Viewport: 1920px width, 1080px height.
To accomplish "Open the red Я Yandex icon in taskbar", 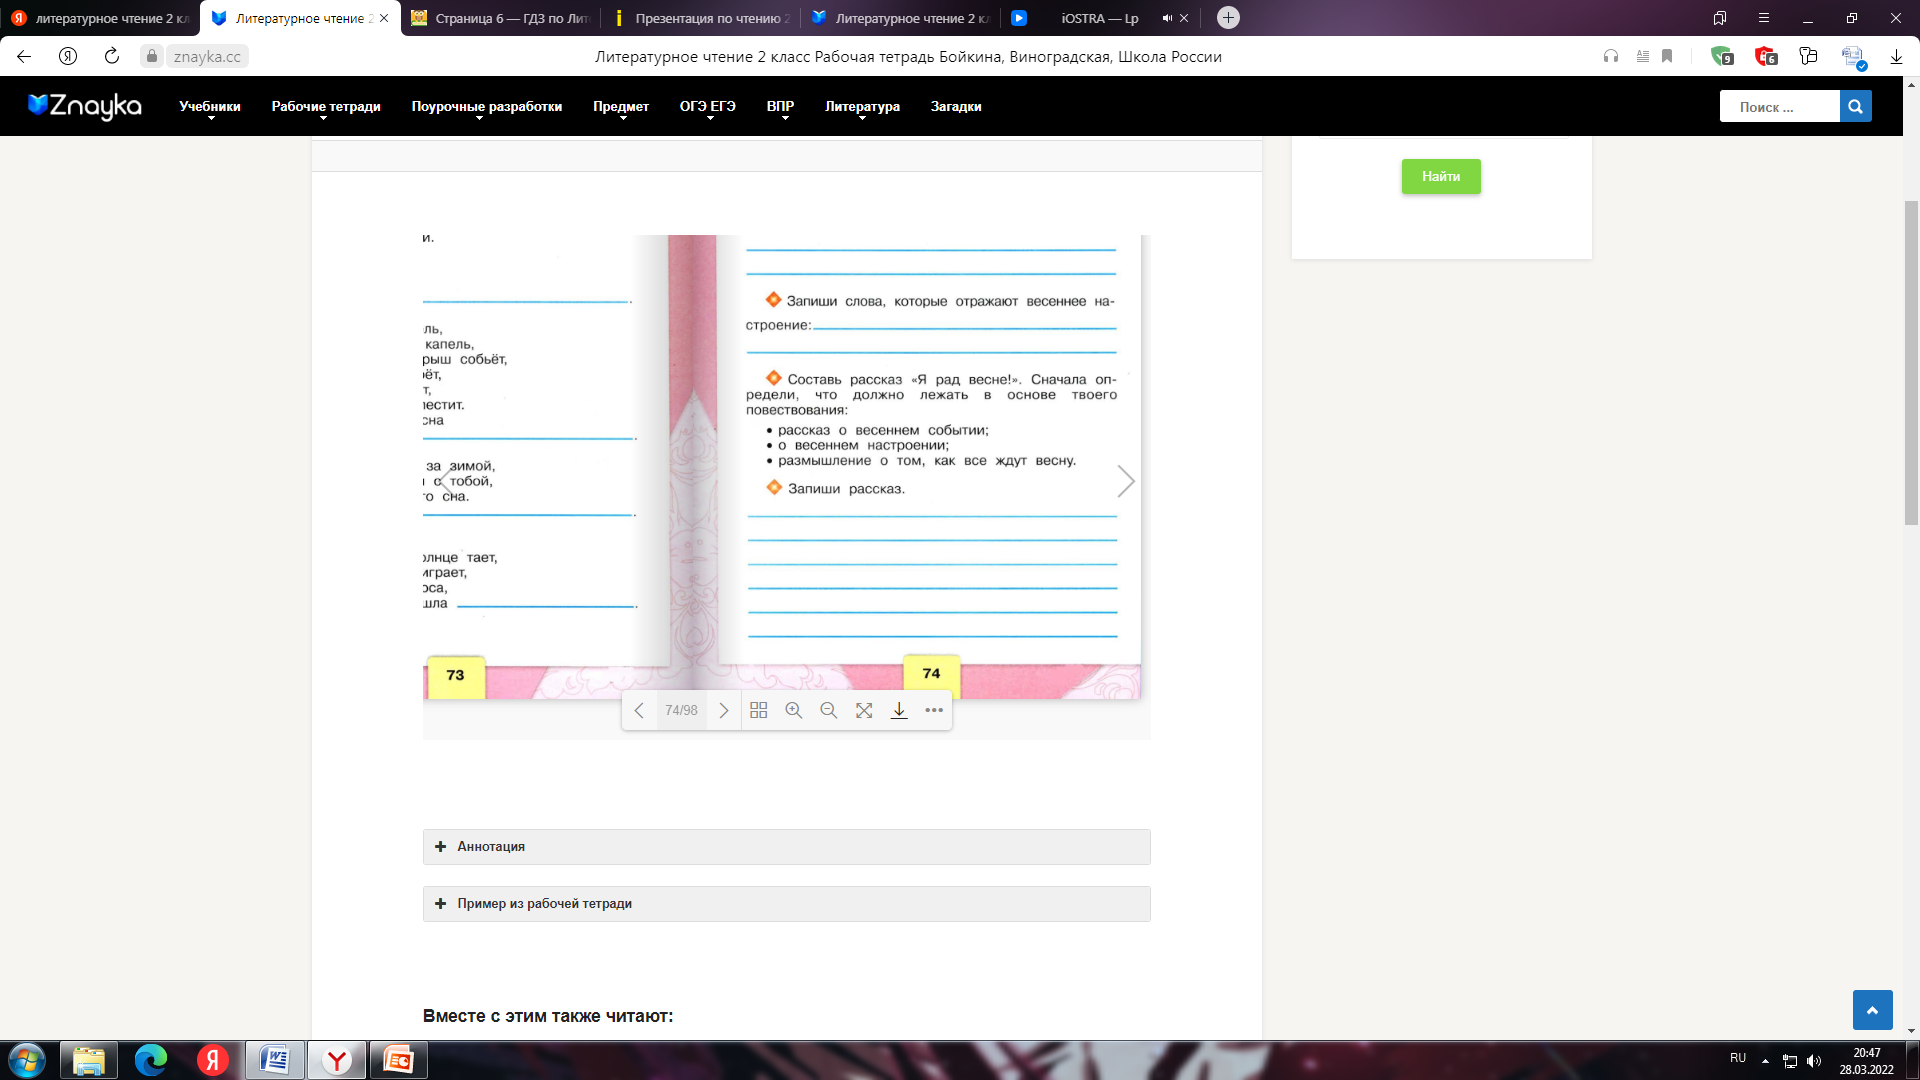I will click(x=213, y=1059).
